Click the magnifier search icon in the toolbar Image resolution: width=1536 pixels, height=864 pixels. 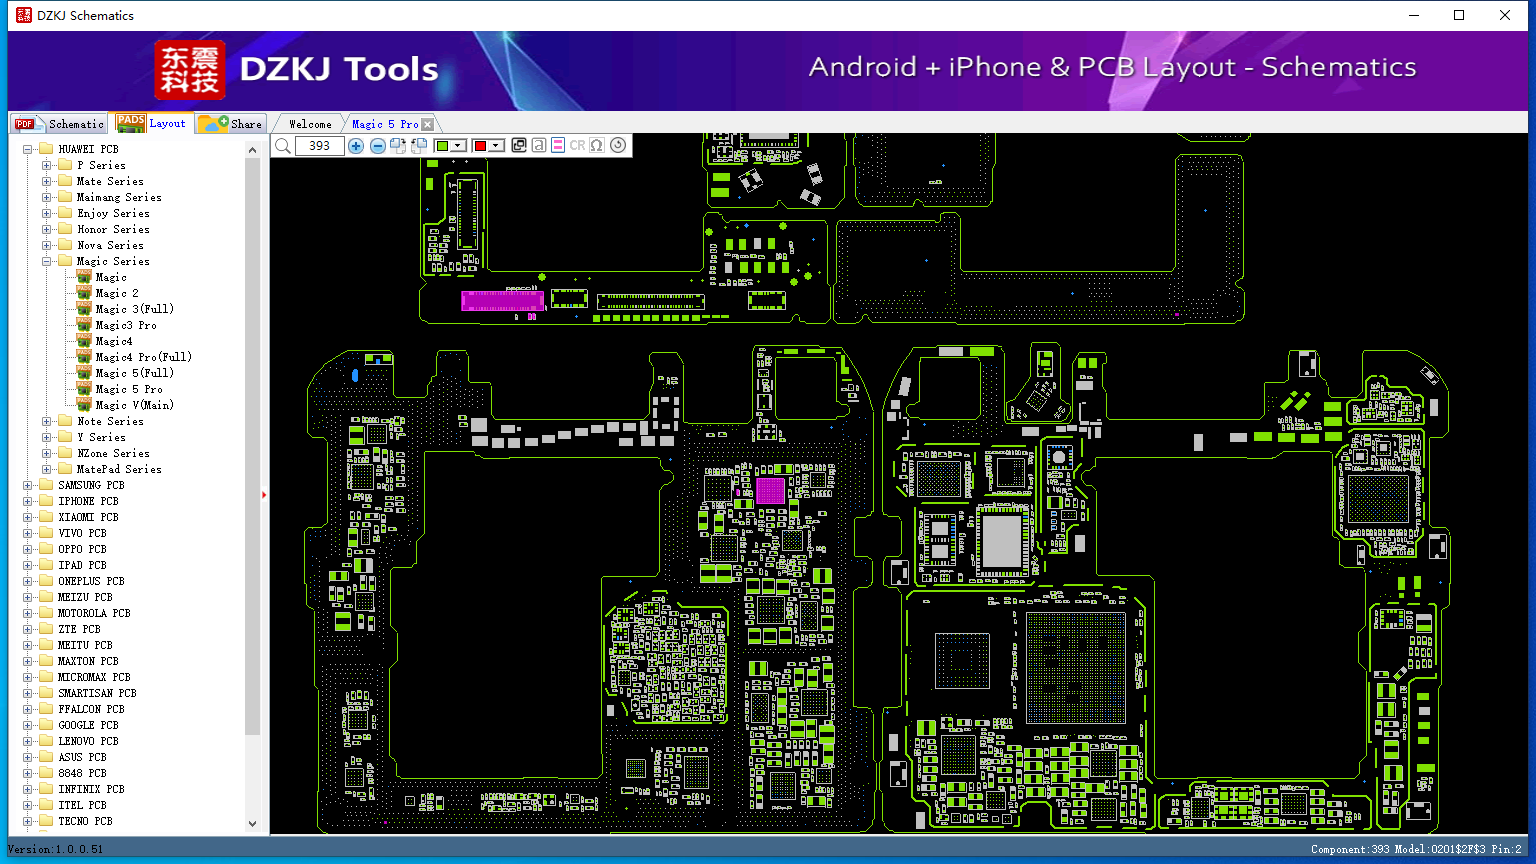click(283, 146)
